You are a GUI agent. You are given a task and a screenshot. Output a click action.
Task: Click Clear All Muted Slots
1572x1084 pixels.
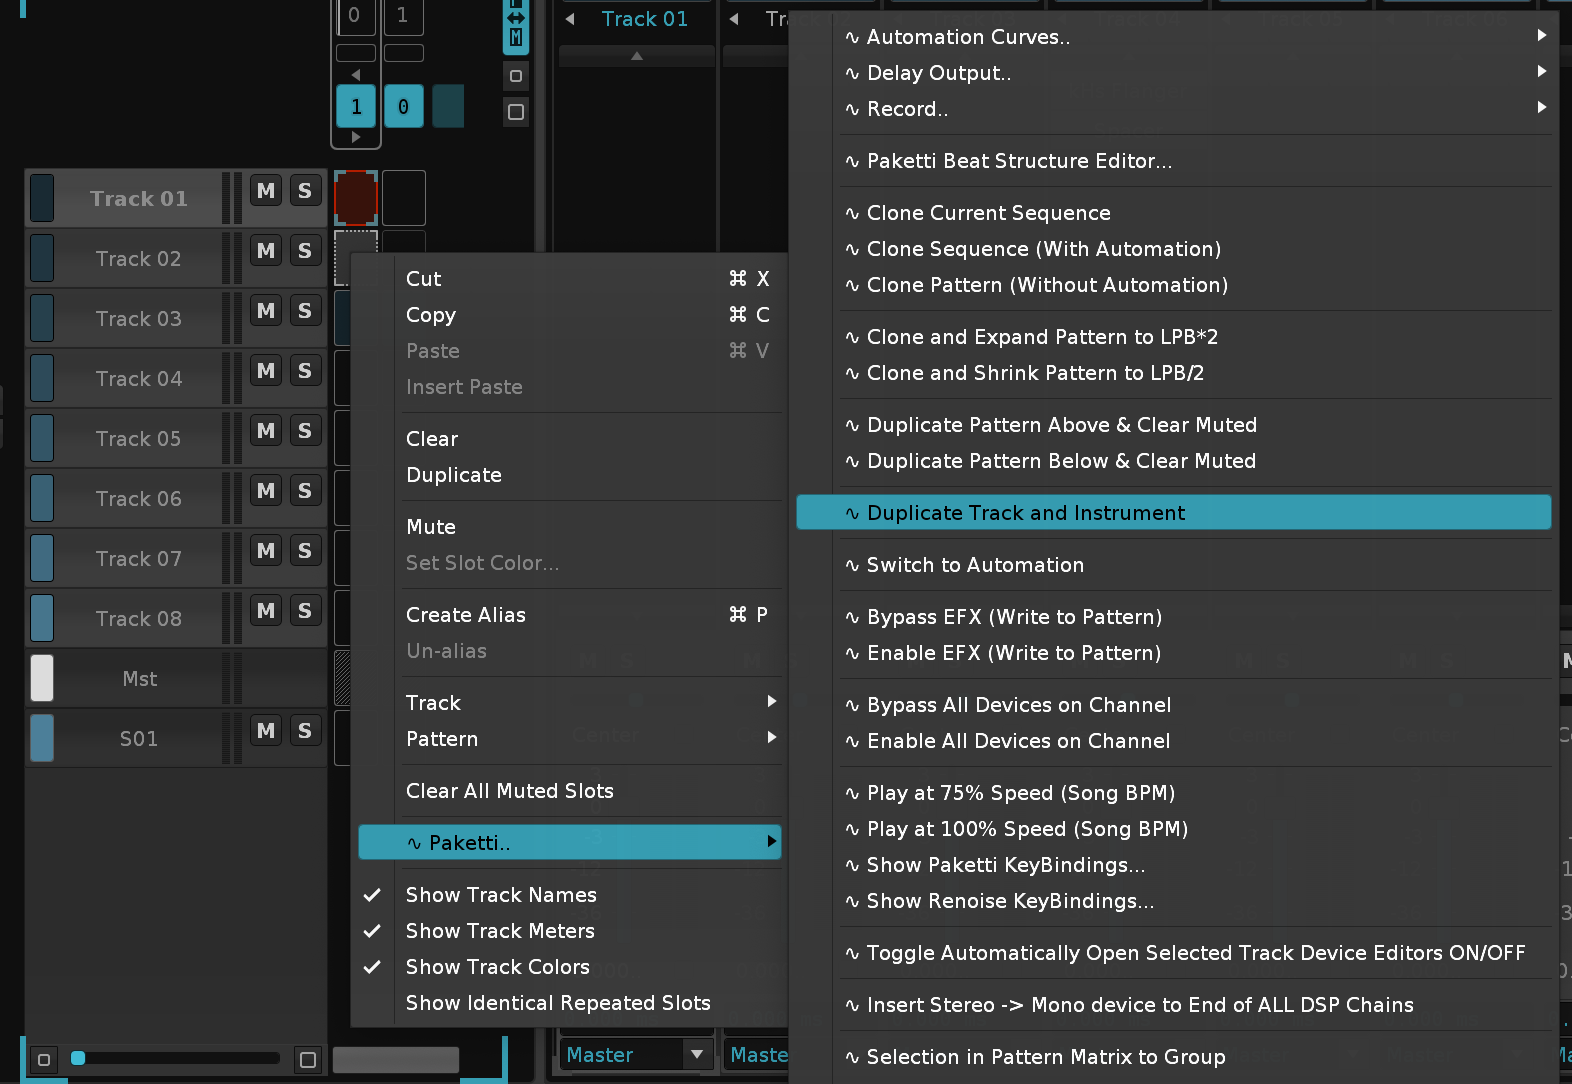point(509,791)
